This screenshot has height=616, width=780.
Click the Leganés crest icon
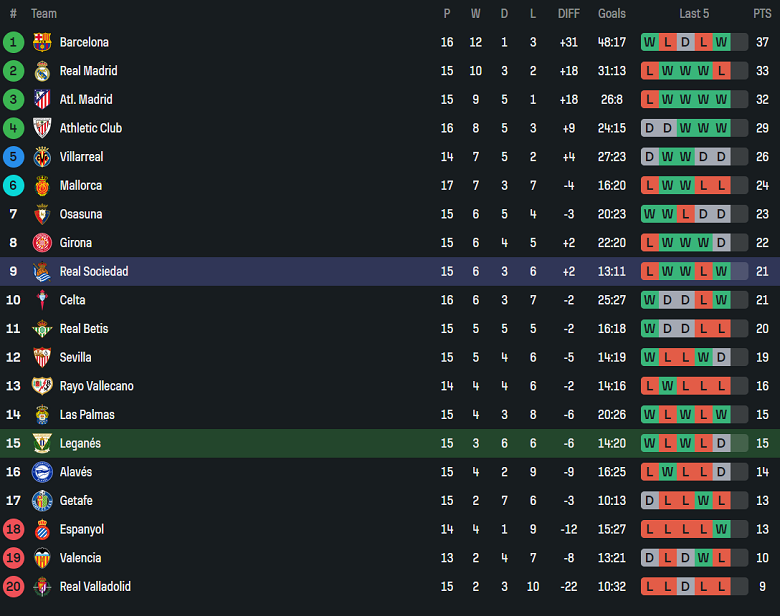41,443
